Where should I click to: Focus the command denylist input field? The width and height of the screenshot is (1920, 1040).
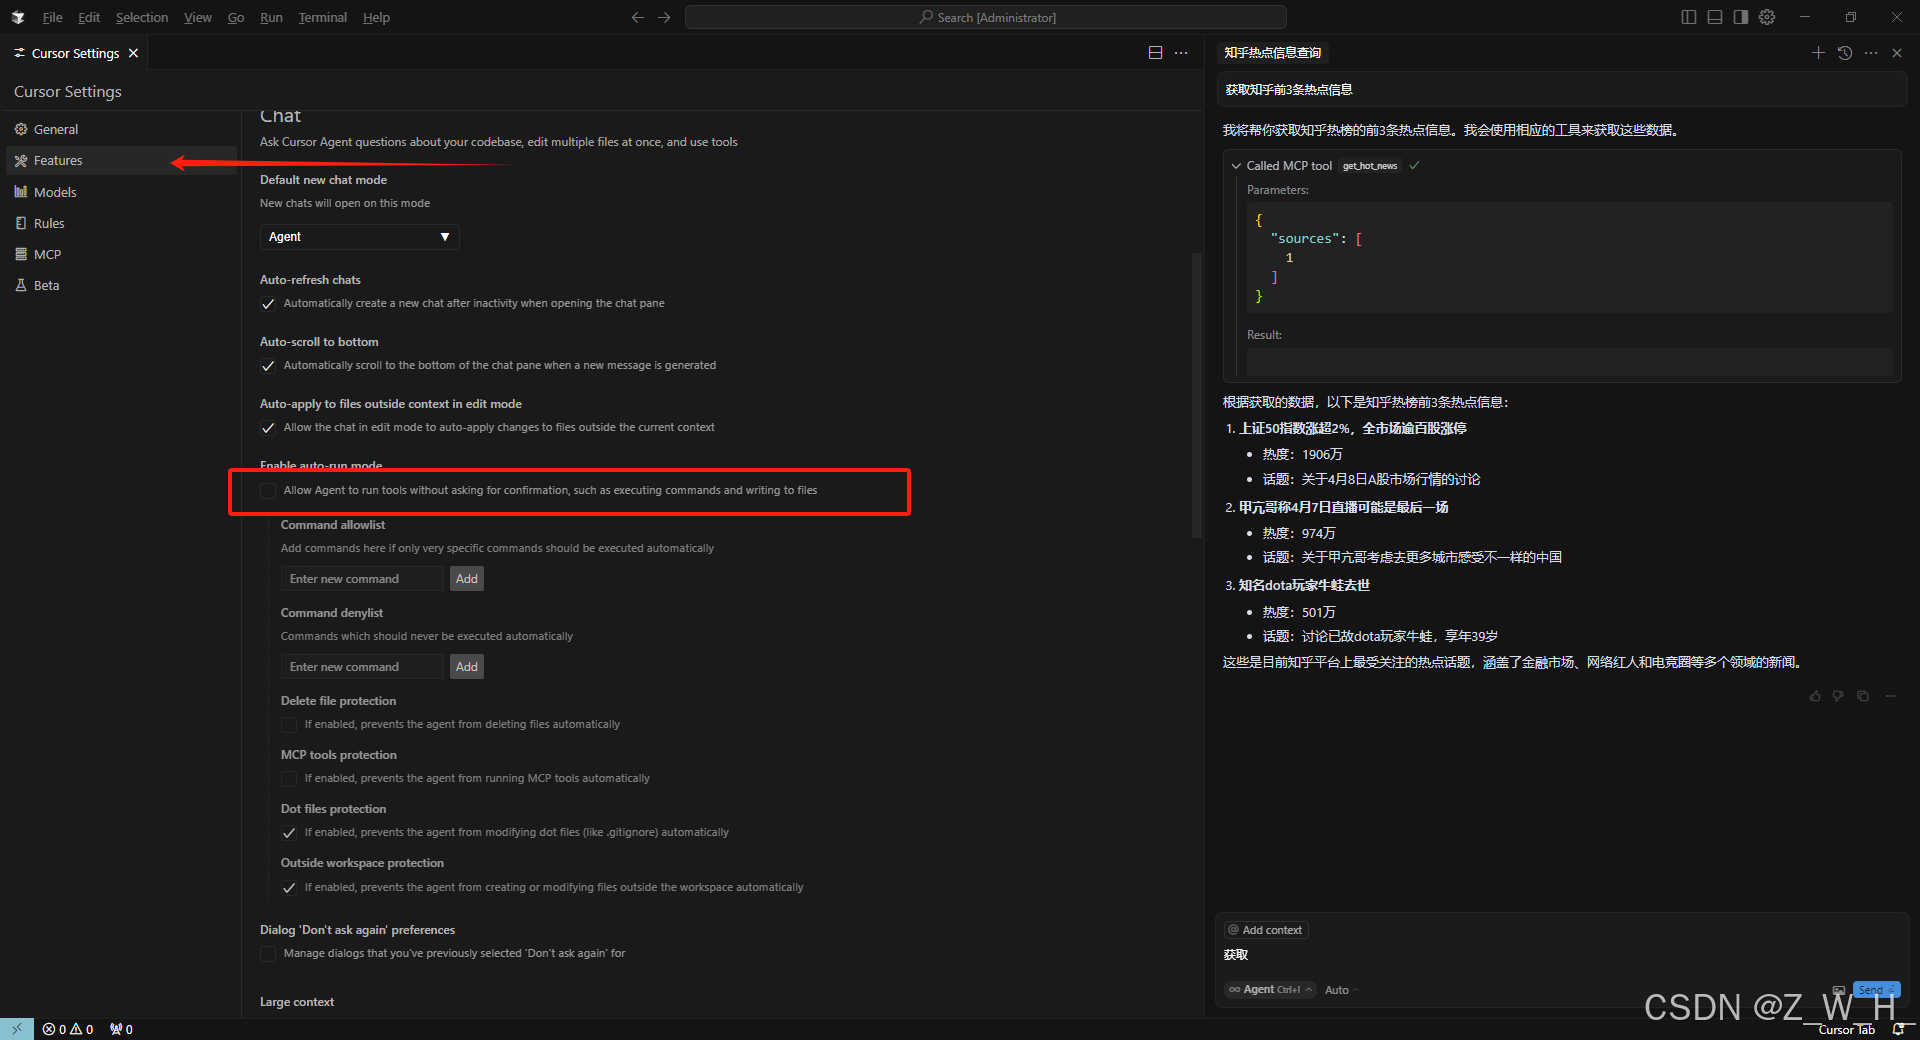tap(362, 667)
